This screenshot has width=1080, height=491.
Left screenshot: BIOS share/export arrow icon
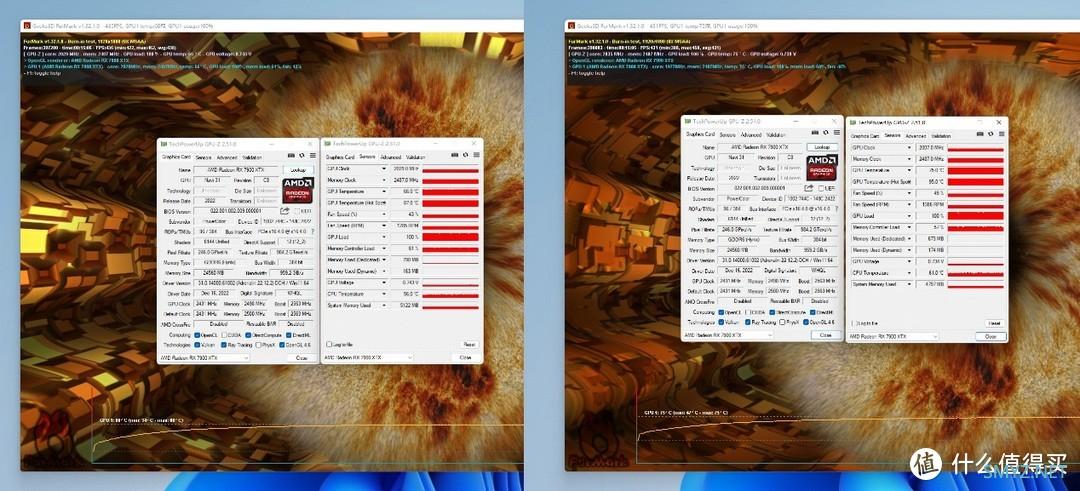[284, 211]
